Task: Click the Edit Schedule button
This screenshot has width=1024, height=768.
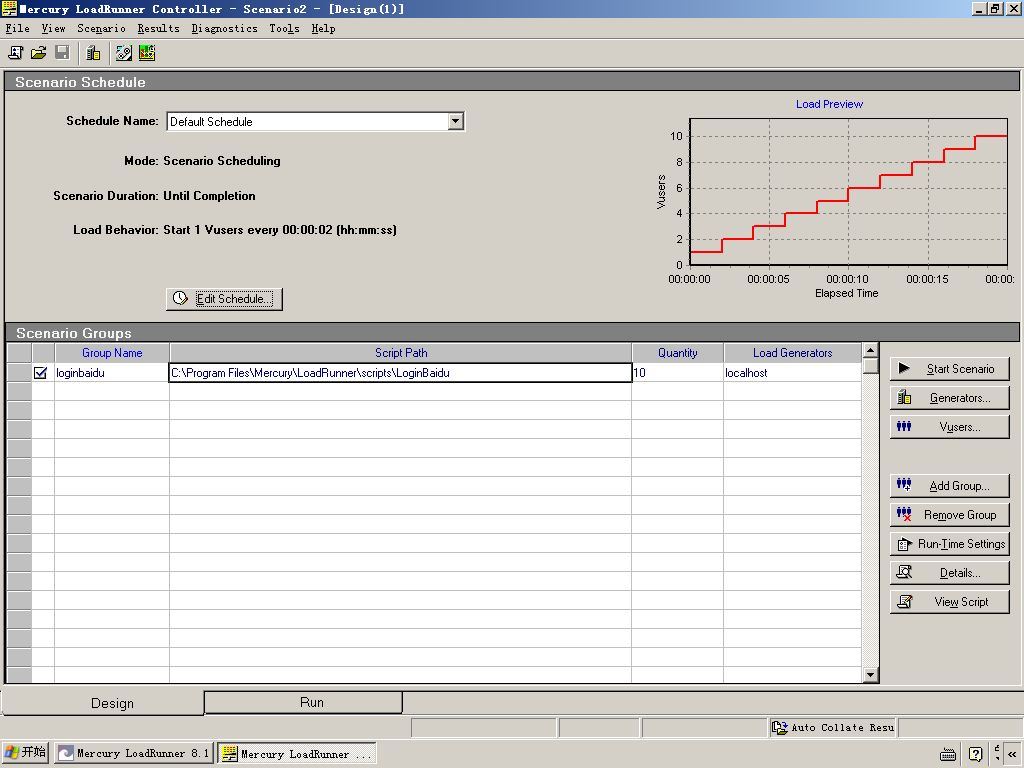Action: pyautogui.click(x=224, y=299)
